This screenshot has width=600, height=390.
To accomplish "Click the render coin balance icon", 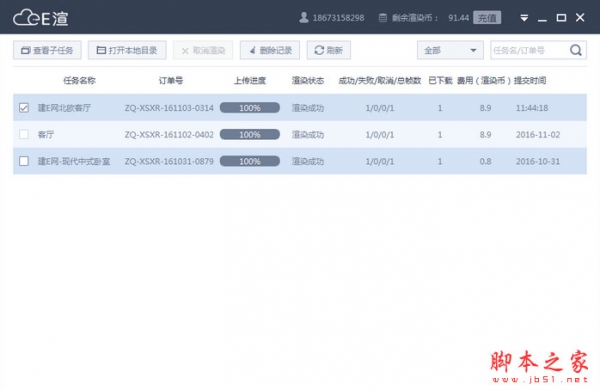I will (382, 18).
